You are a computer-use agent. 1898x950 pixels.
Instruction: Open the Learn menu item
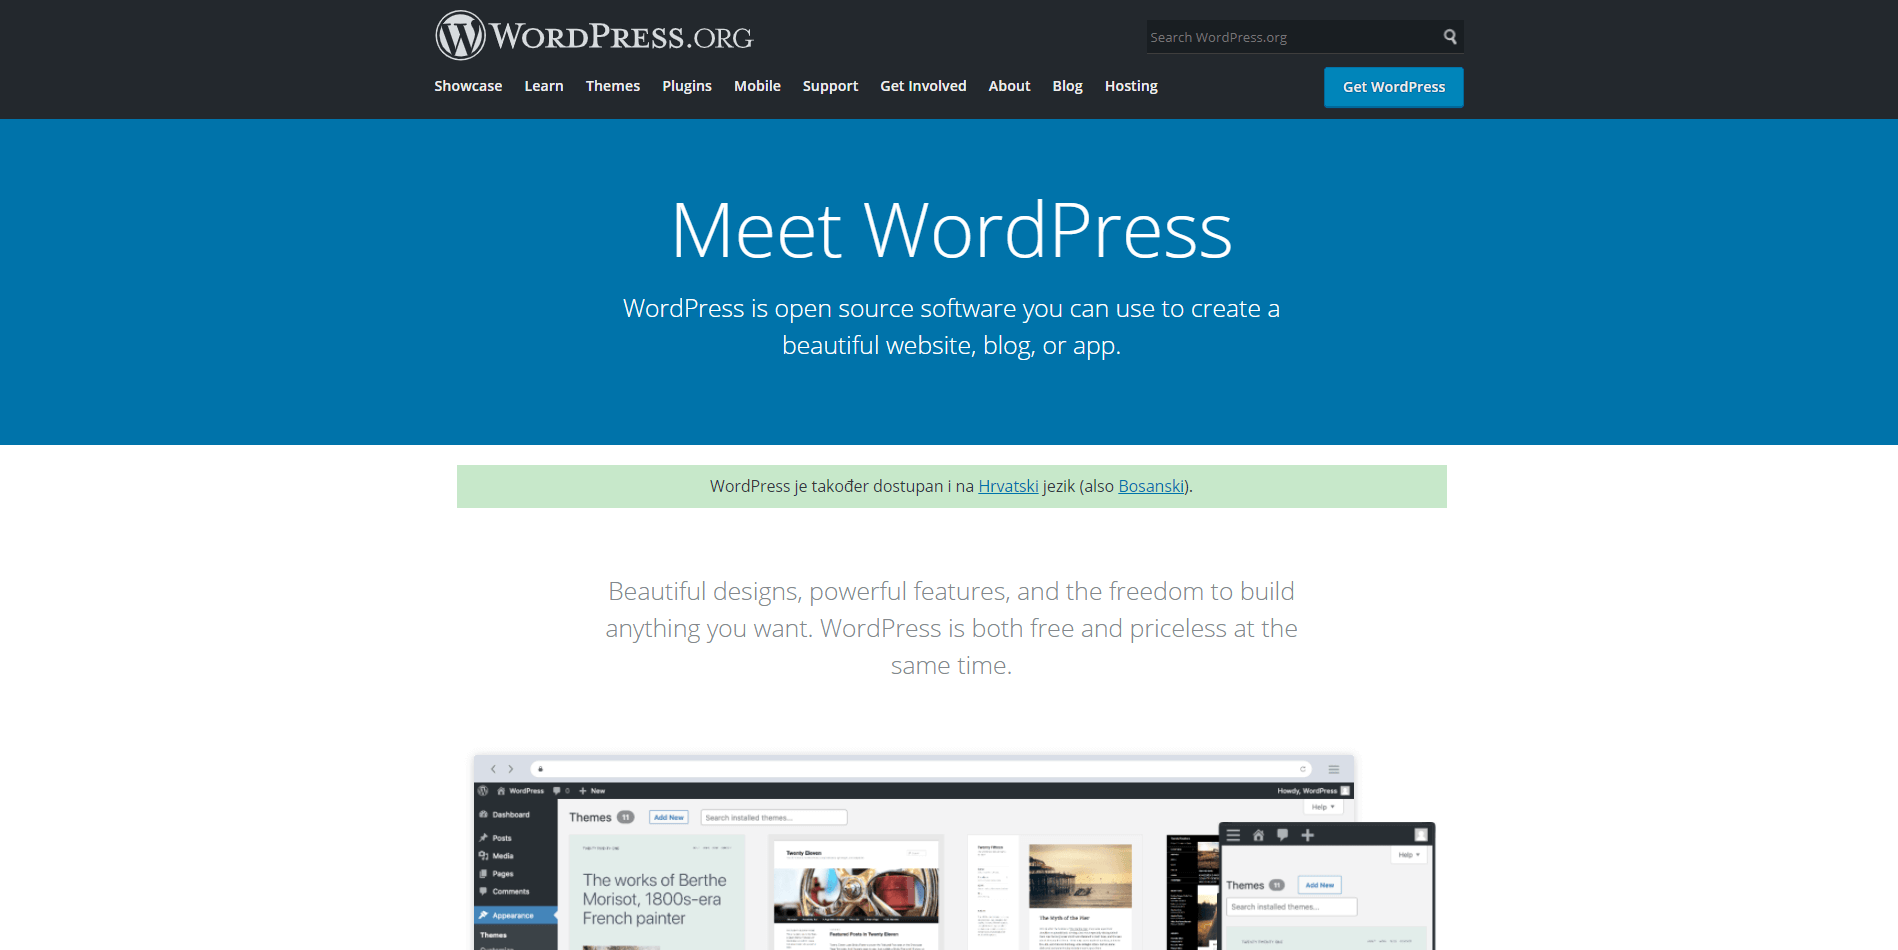coord(544,86)
